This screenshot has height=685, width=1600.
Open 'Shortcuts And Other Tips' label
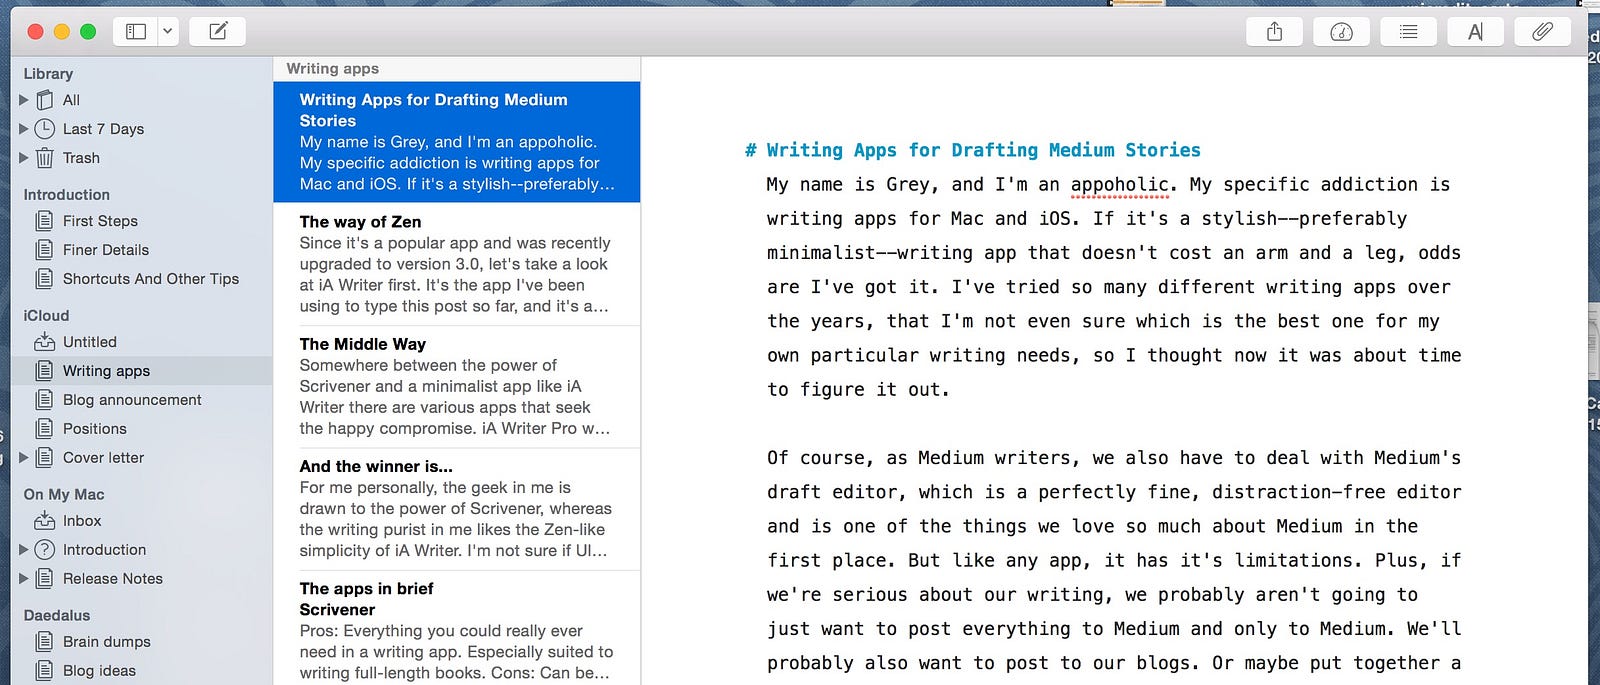coord(151,279)
